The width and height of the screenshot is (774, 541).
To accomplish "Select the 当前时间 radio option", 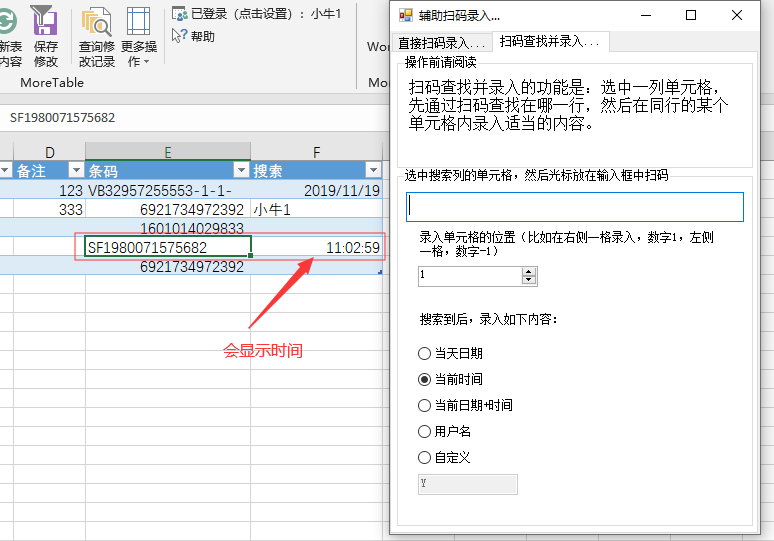I will click(x=425, y=380).
